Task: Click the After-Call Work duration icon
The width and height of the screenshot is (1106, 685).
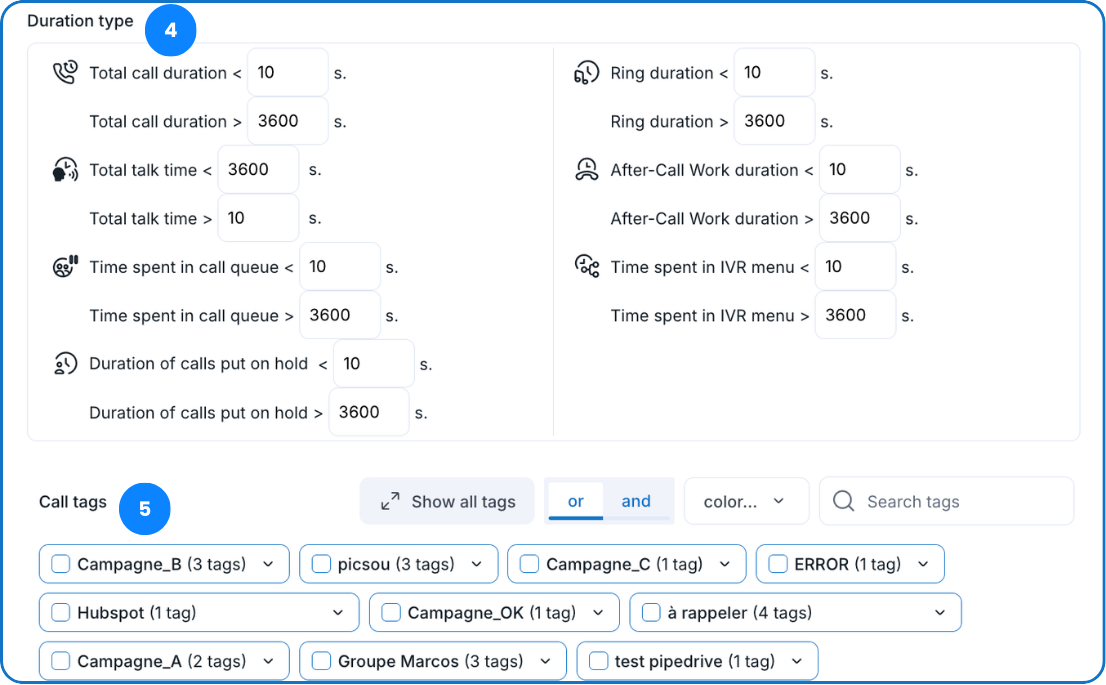Action: pos(586,170)
